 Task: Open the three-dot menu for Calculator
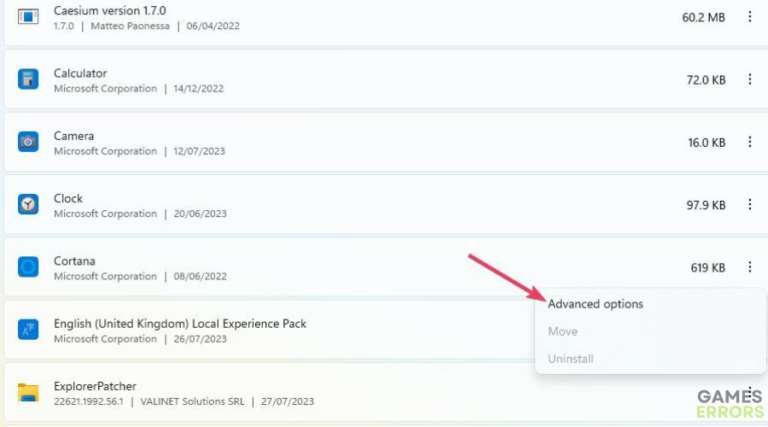click(749, 80)
